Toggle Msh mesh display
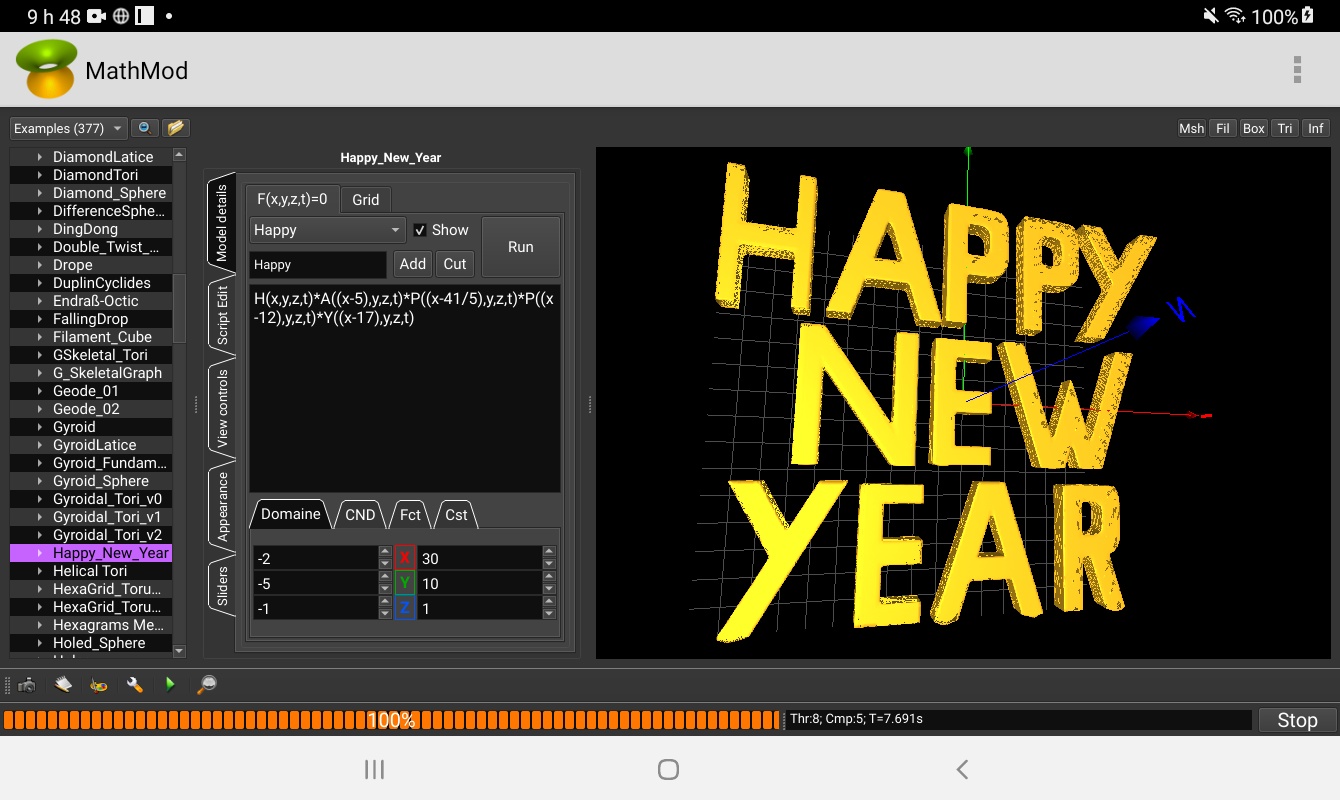The height and width of the screenshot is (800, 1340). [1191, 128]
